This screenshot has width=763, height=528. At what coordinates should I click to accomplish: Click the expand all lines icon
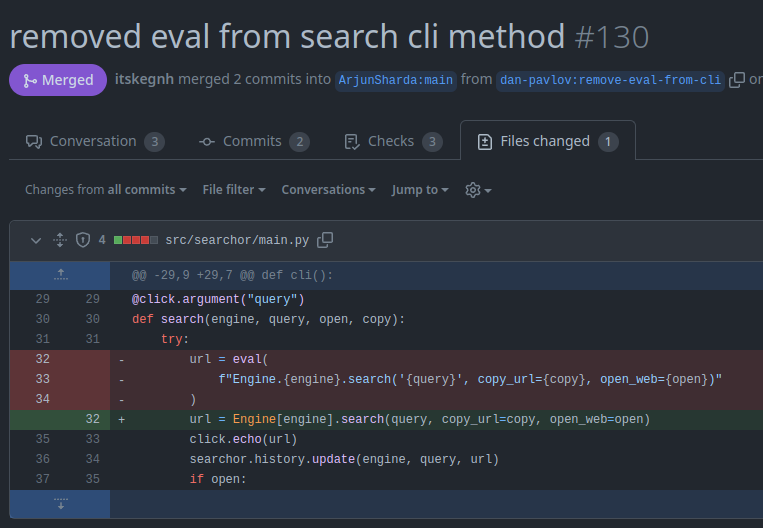[59, 240]
